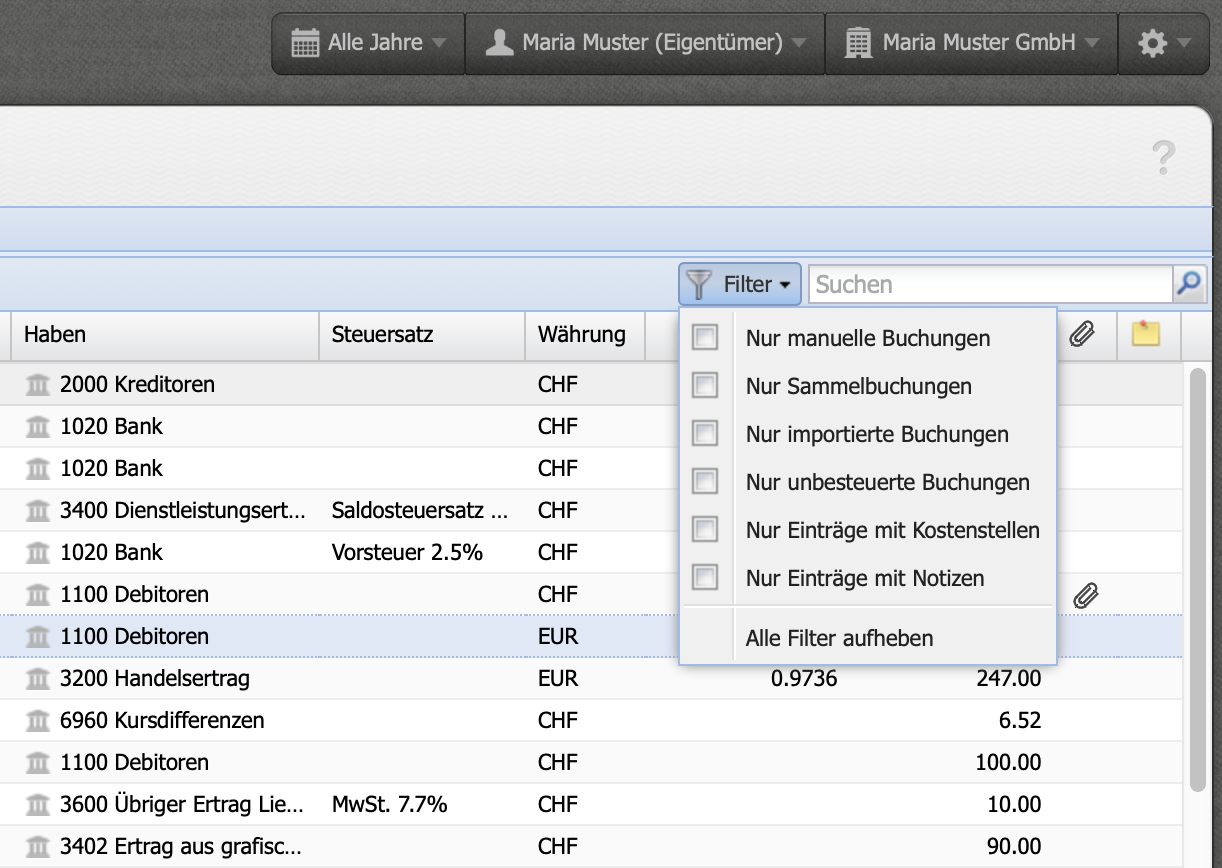This screenshot has width=1222, height=868.
Task: Click the help question mark
Action: (1163, 158)
